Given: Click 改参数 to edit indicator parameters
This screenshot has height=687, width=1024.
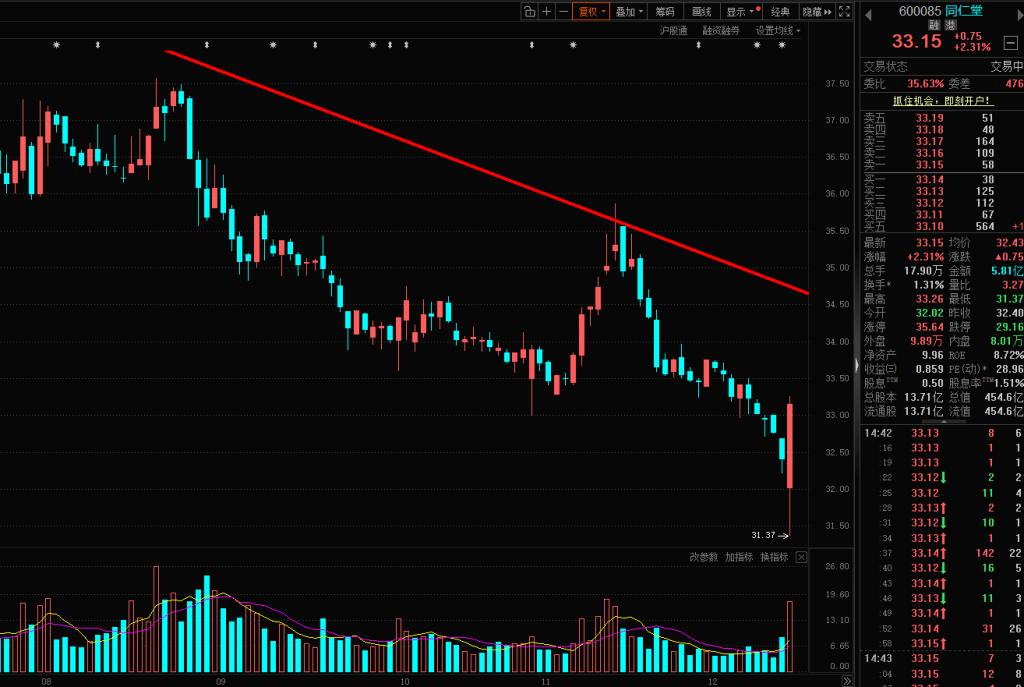Looking at the screenshot, I should pyautogui.click(x=703, y=557).
